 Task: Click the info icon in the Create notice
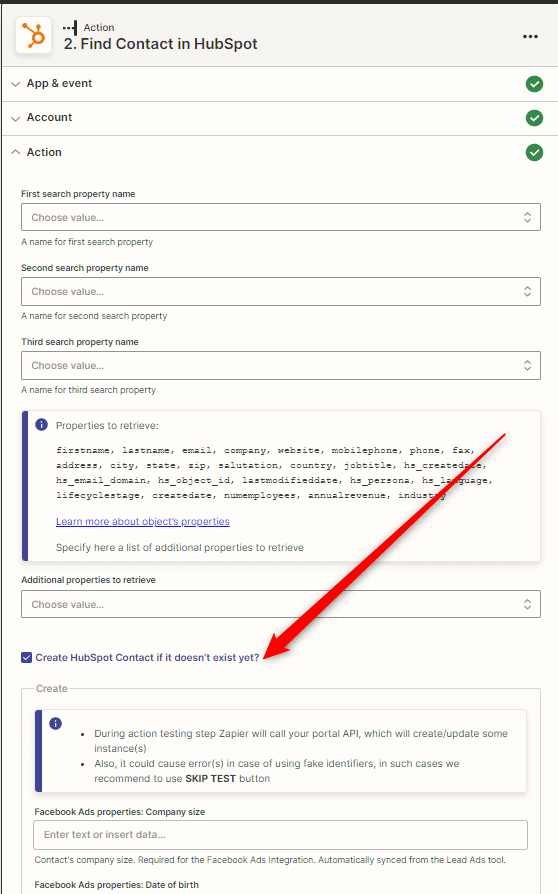click(55, 724)
